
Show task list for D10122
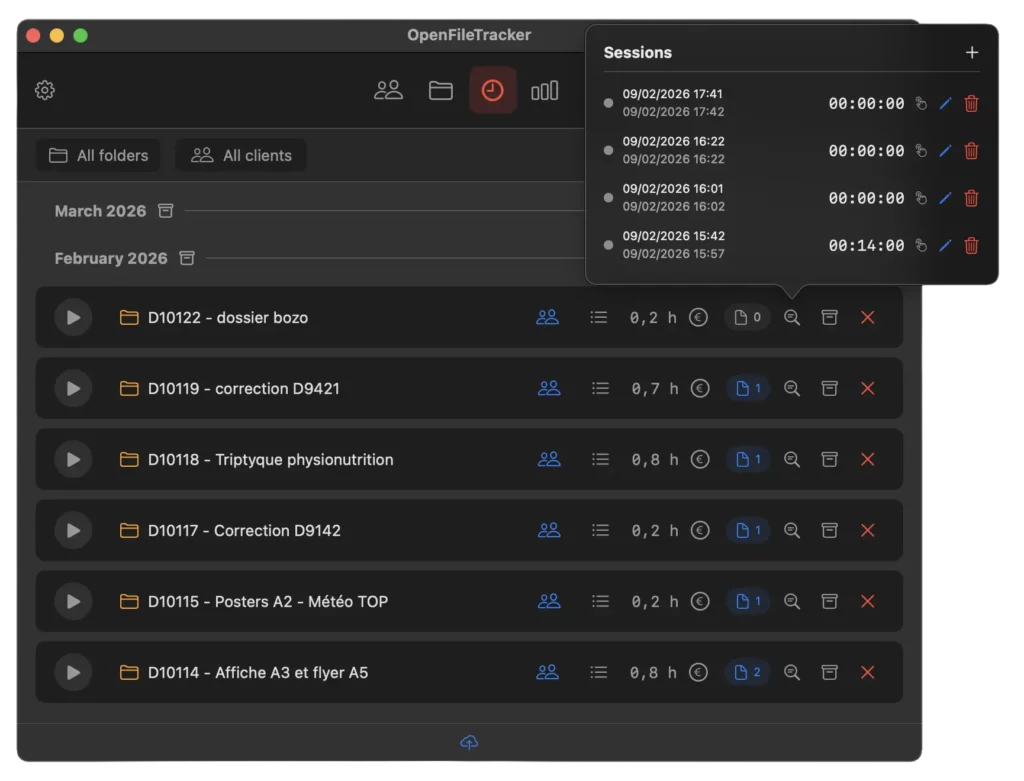point(599,317)
